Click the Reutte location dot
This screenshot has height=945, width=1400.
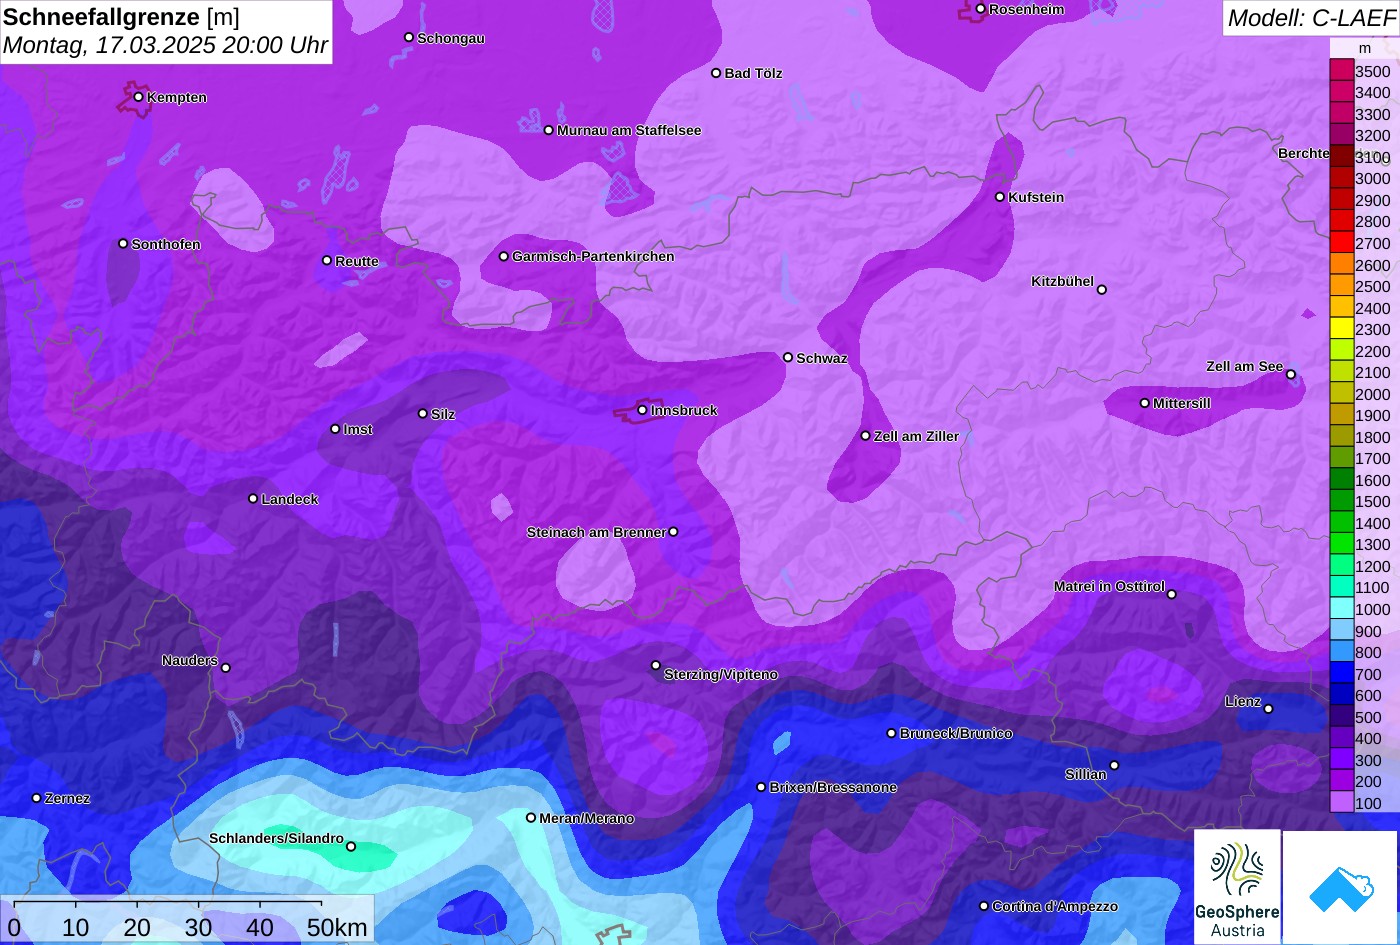tap(326, 260)
